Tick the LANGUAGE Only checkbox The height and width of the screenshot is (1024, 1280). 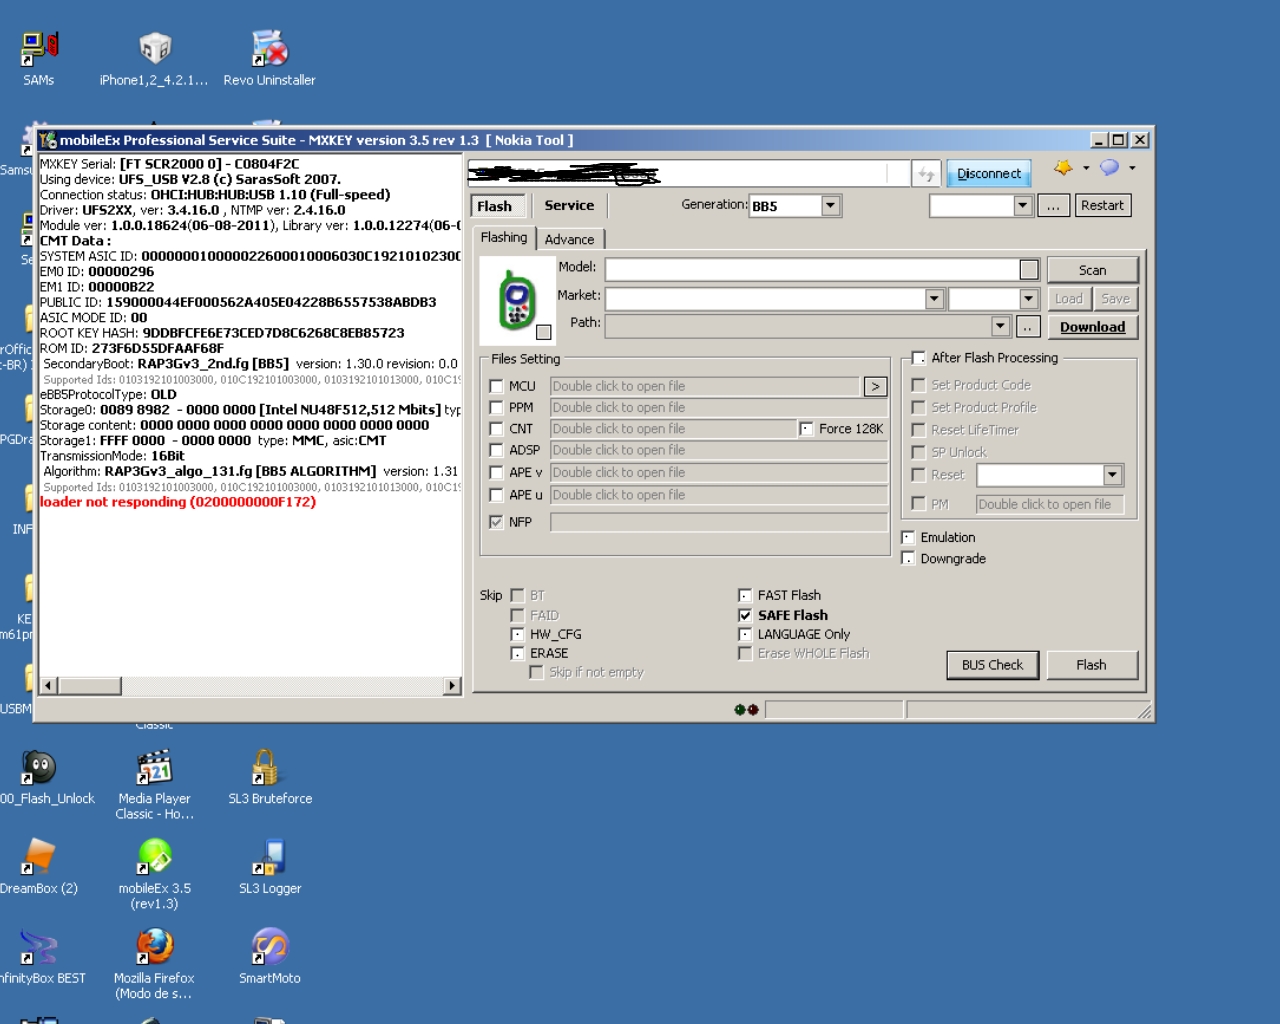745,634
